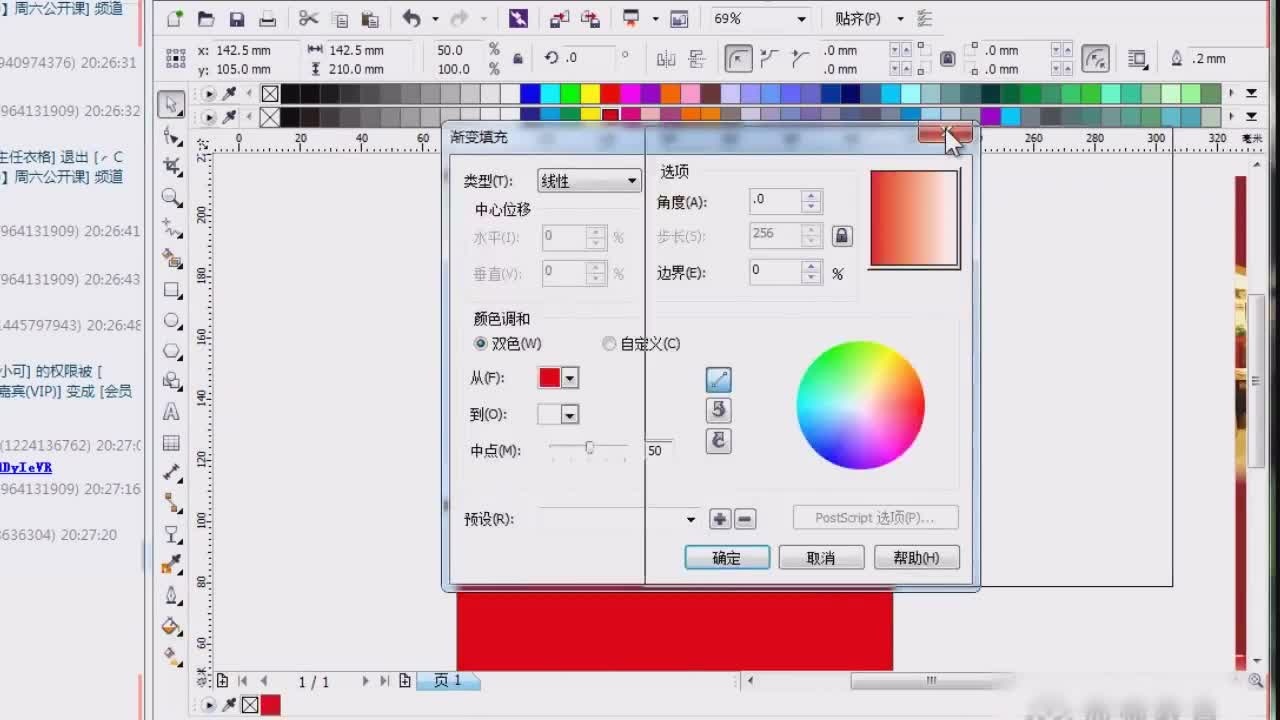
Task: Click the 取消 Cancel button
Action: pyautogui.click(x=821, y=558)
